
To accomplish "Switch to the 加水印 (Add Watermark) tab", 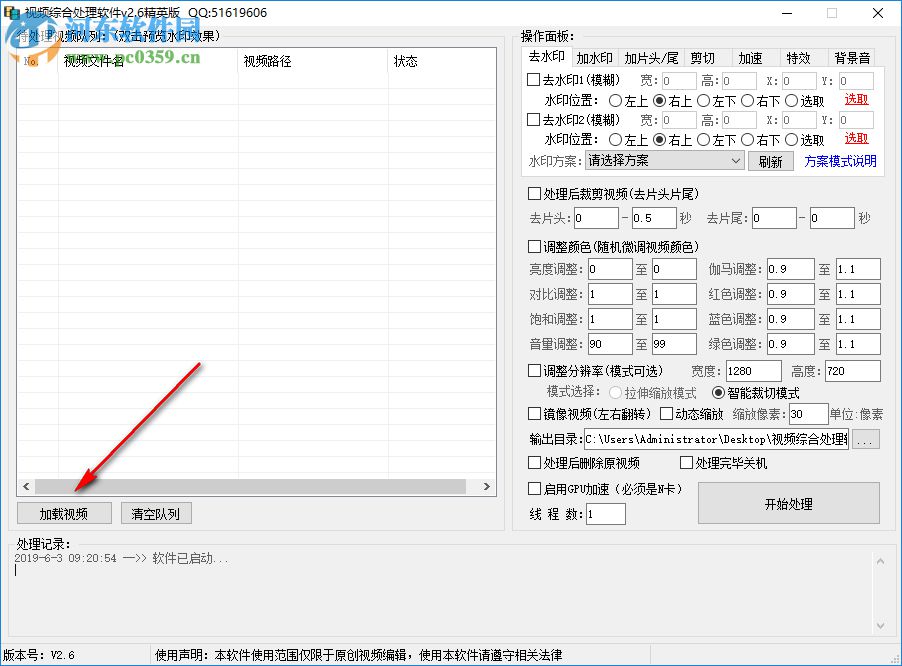I will [x=596, y=57].
